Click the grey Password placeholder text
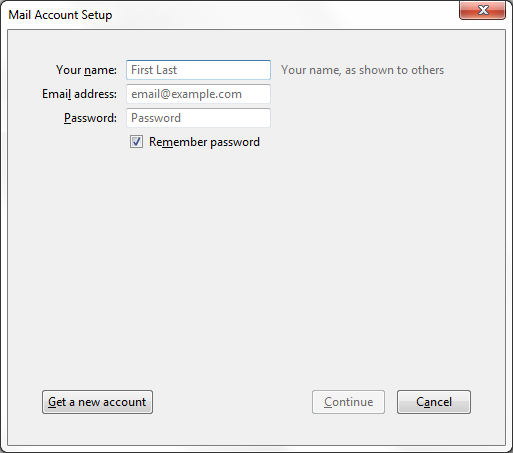Image resolution: width=513 pixels, height=453 pixels. point(156,118)
